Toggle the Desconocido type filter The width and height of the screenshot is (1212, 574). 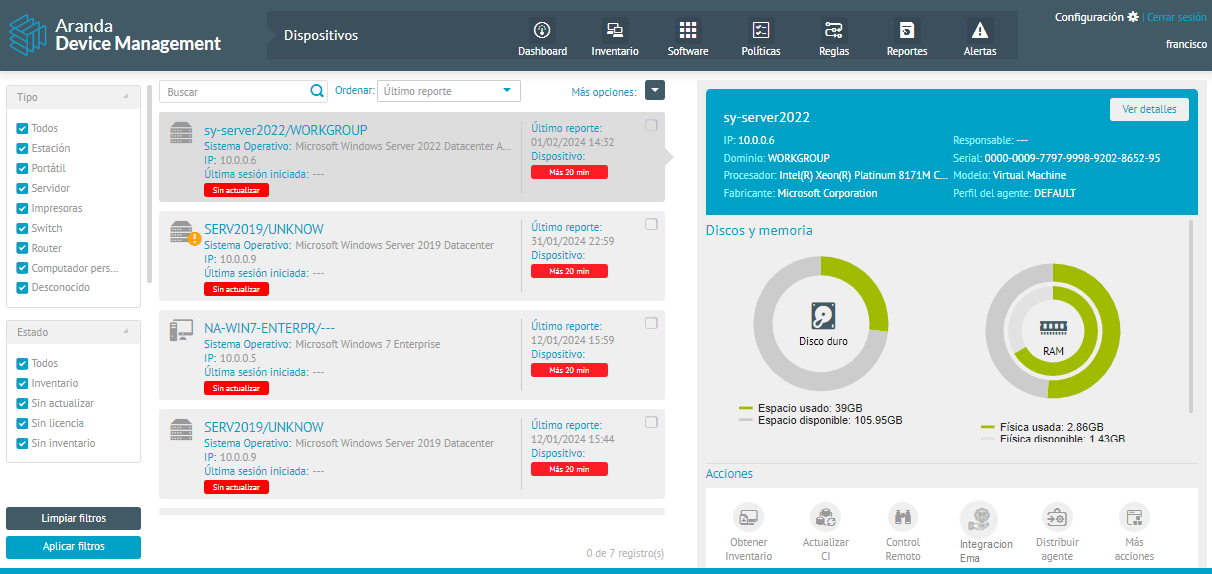22,288
